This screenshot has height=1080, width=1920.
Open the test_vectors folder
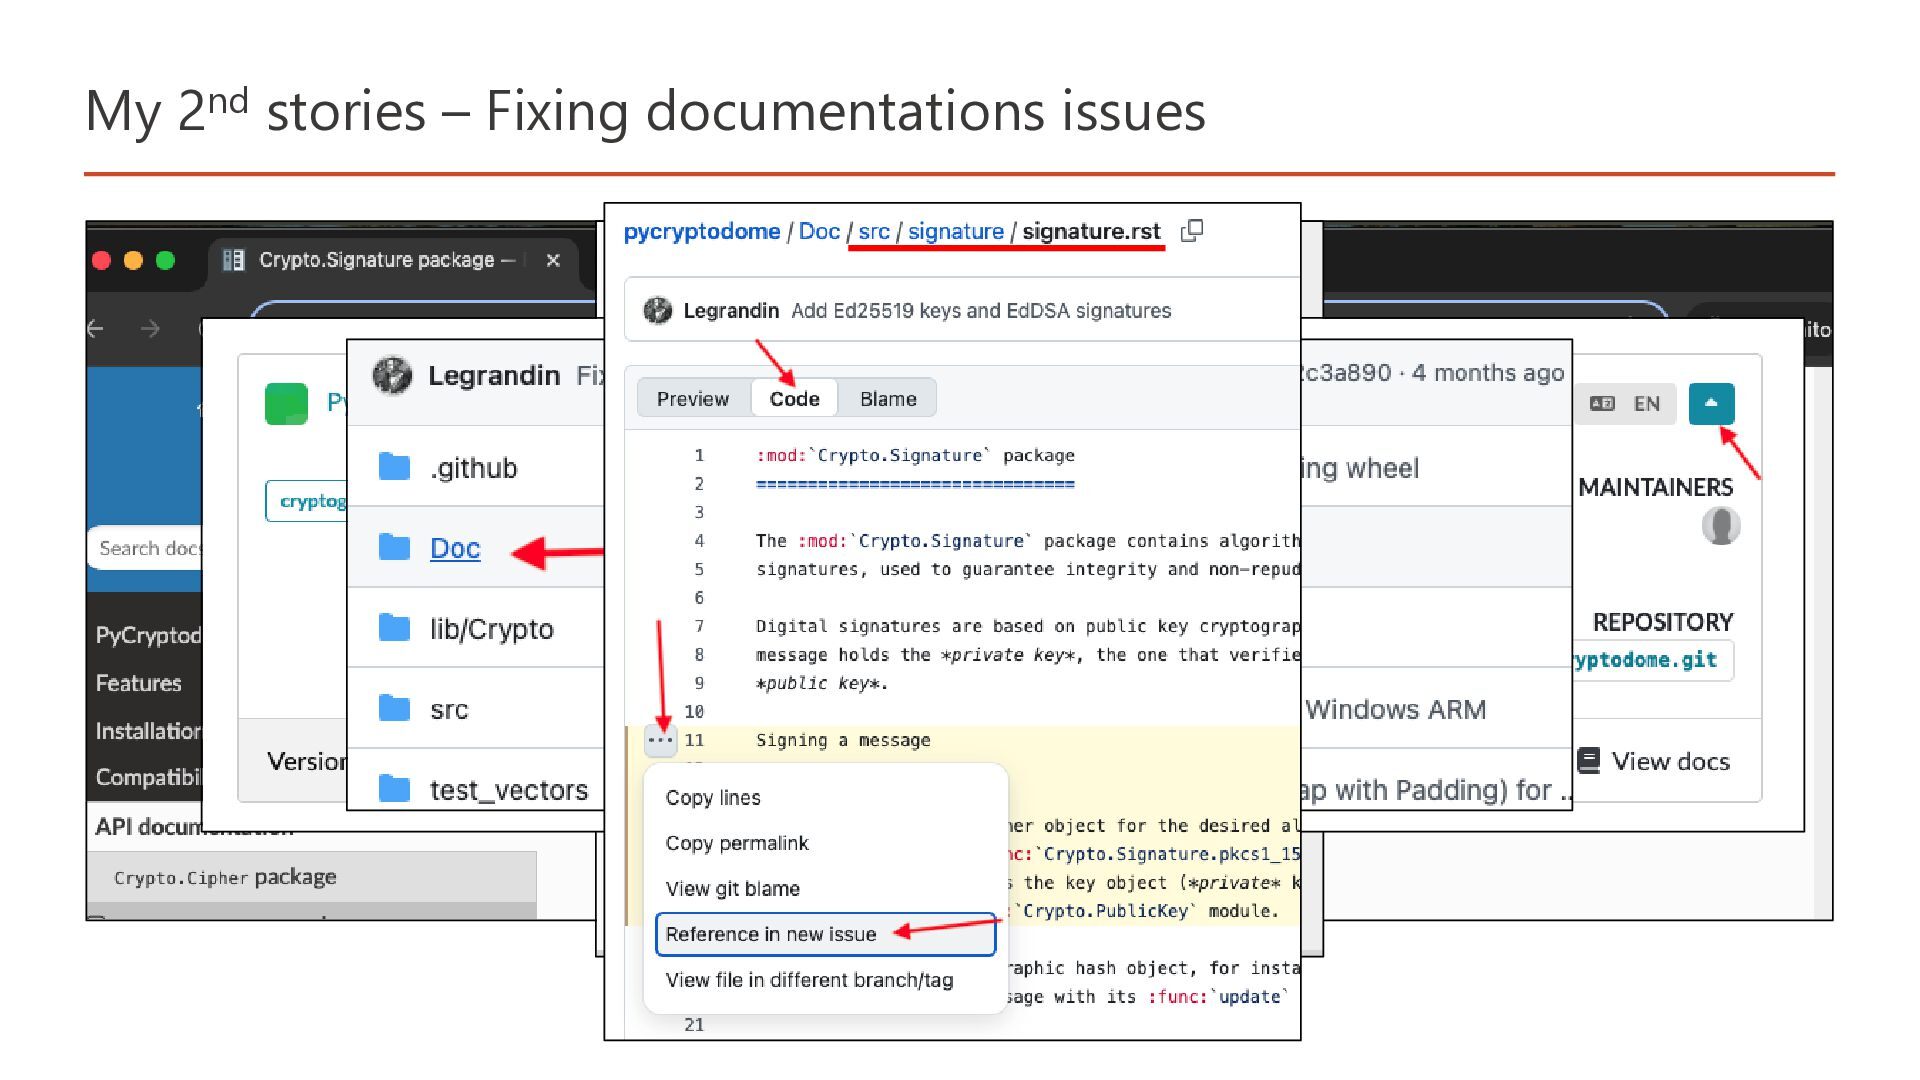click(508, 790)
